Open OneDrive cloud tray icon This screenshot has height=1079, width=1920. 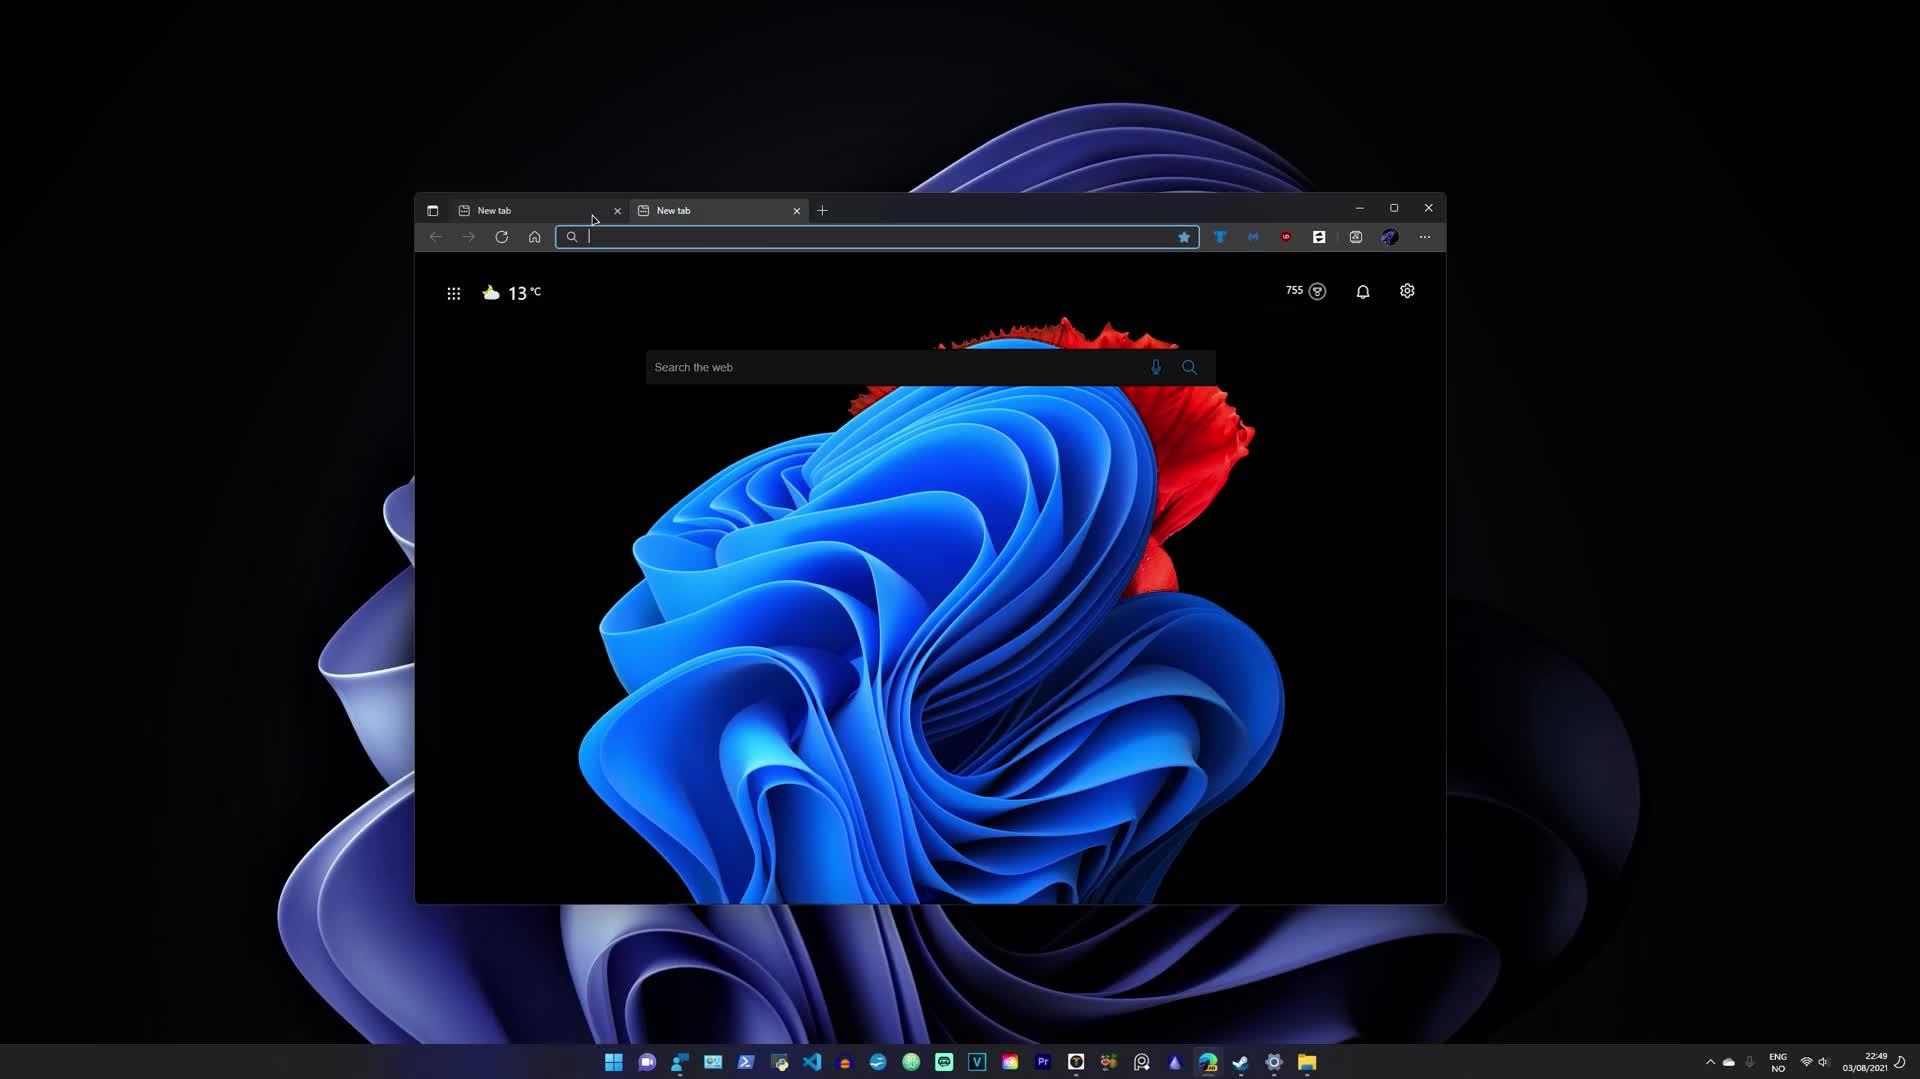tap(1729, 1062)
